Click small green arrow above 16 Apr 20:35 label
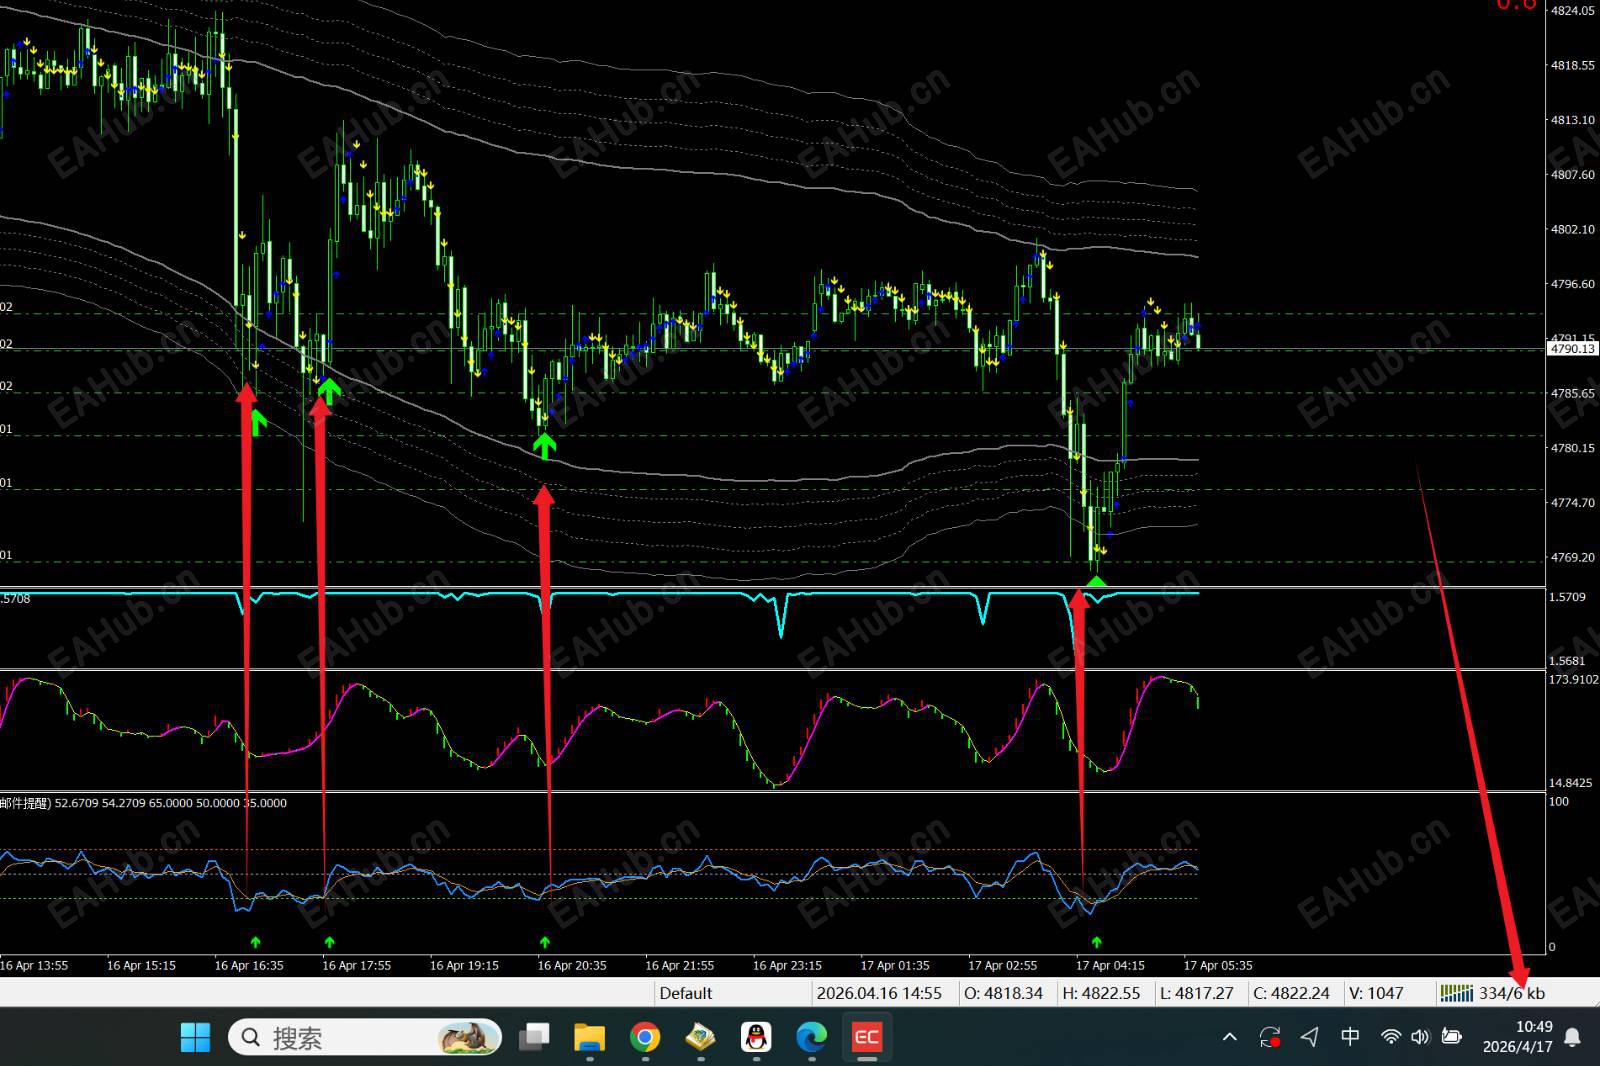This screenshot has height=1066, width=1600. tap(545, 942)
